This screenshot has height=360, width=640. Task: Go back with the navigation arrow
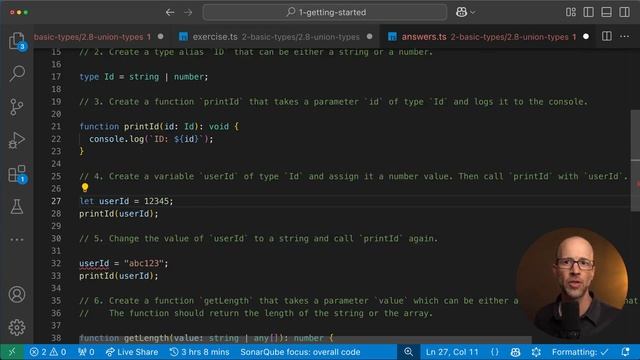click(x=170, y=12)
